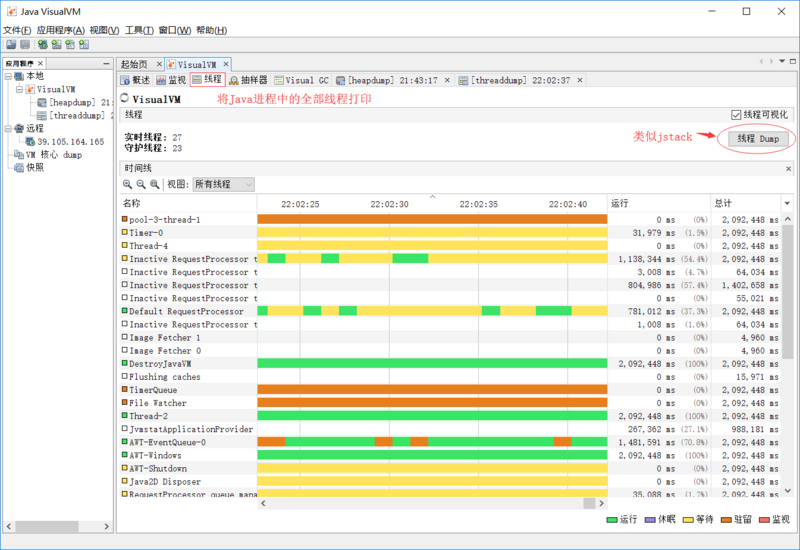
Task: Sort by the 名称 column header
Action: [188, 203]
